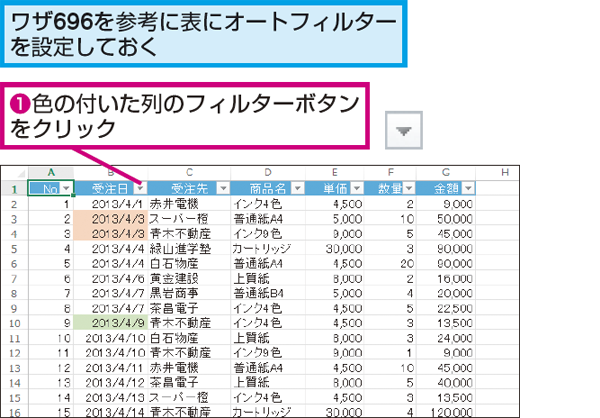
Task: Select row 5 header
Action: tap(14, 249)
